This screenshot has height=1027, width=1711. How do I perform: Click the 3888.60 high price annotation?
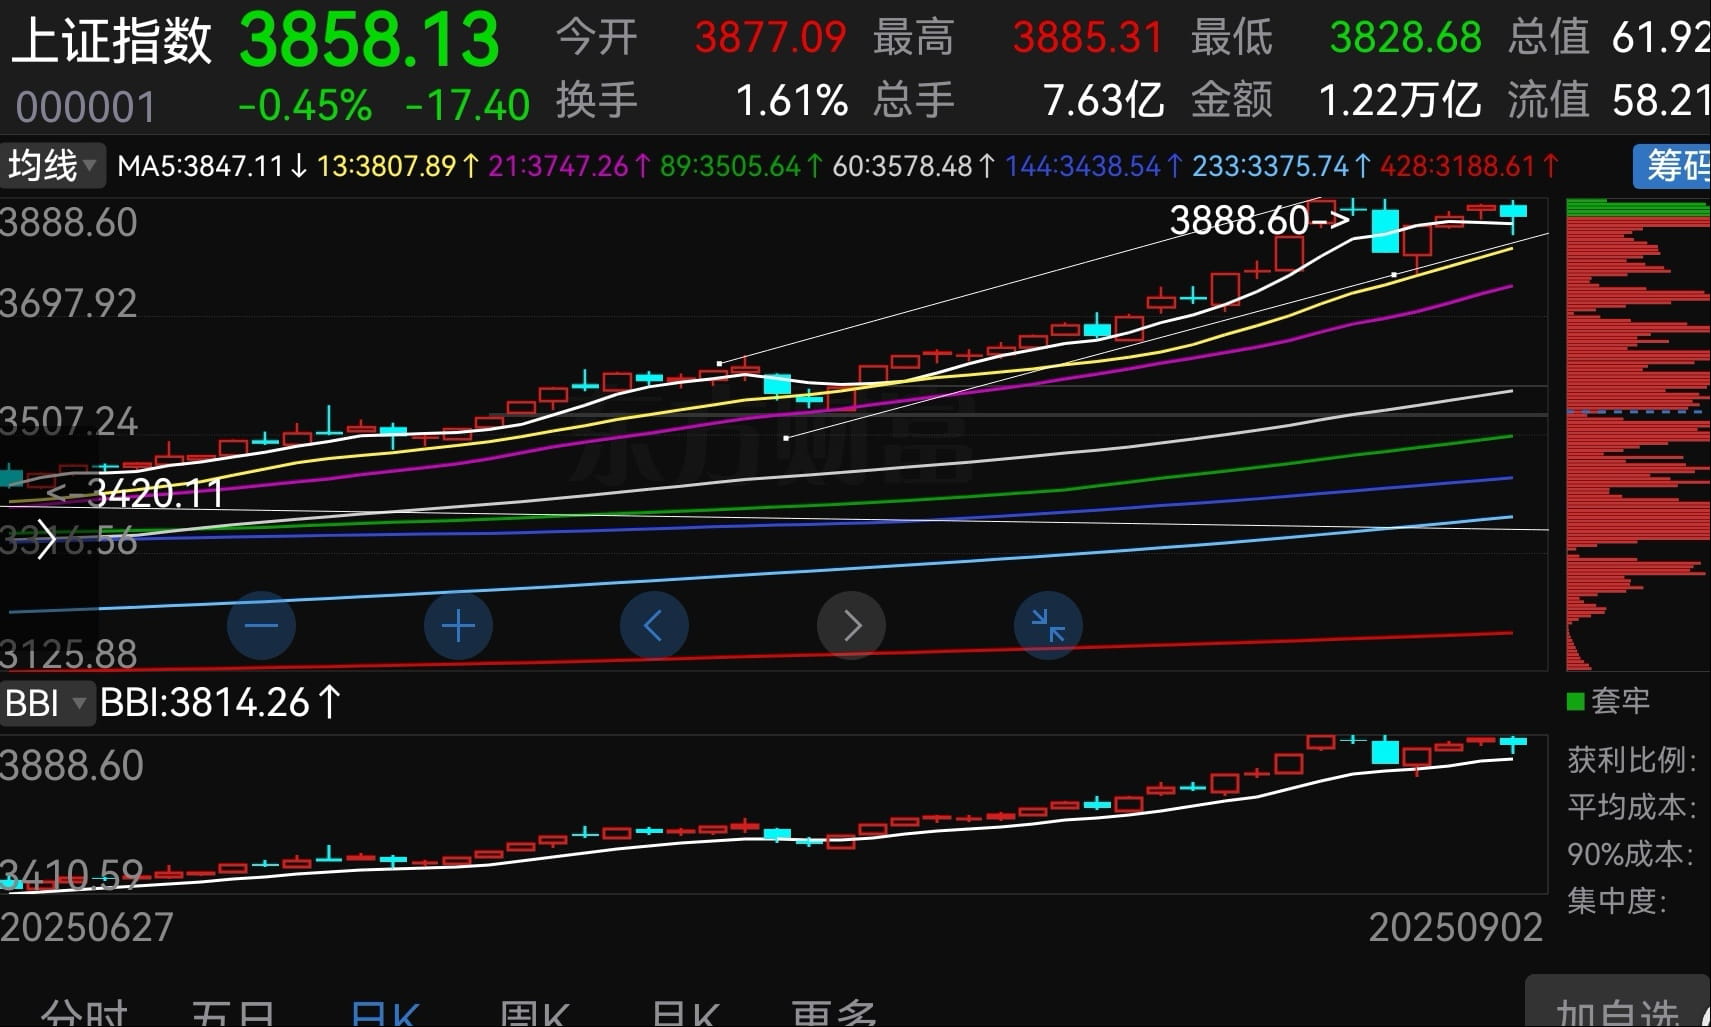tap(1240, 220)
